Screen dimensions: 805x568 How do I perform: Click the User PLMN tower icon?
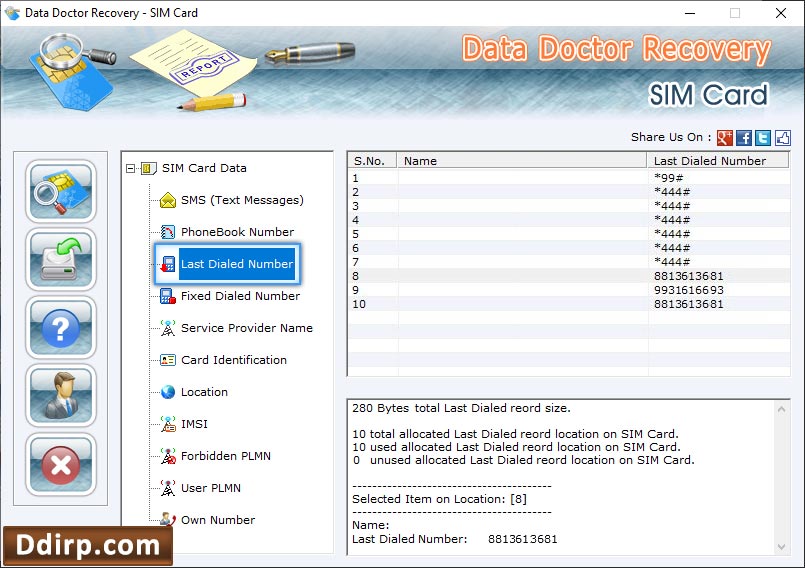click(x=168, y=488)
